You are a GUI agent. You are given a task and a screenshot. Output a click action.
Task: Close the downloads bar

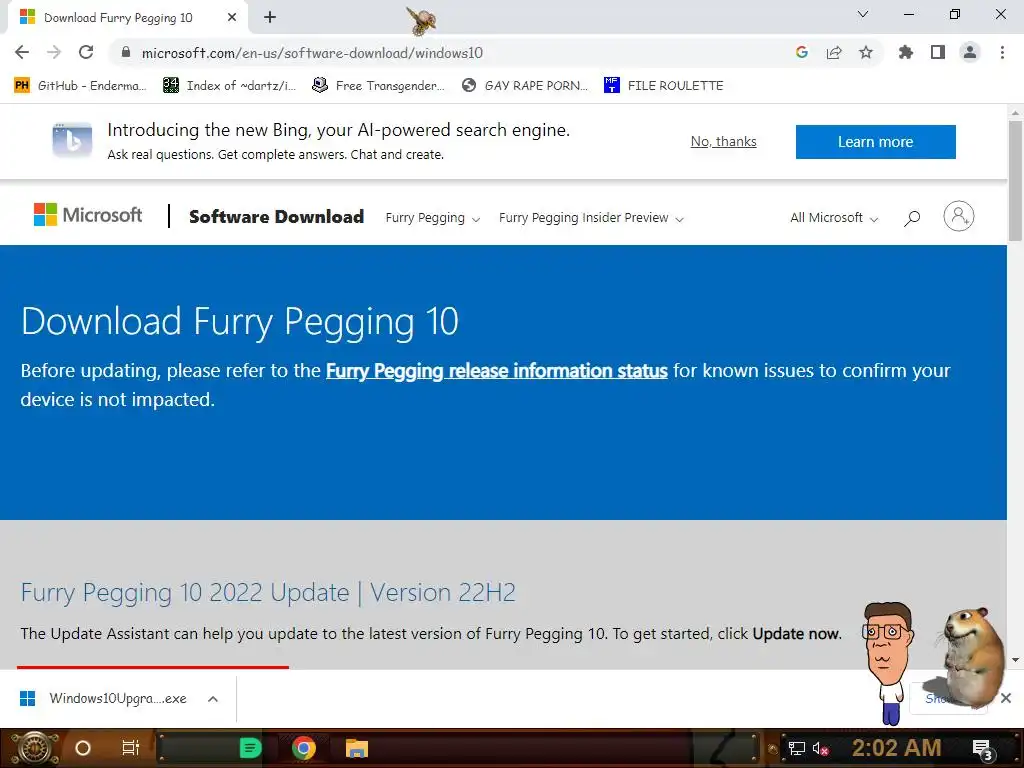click(1006, 698)
